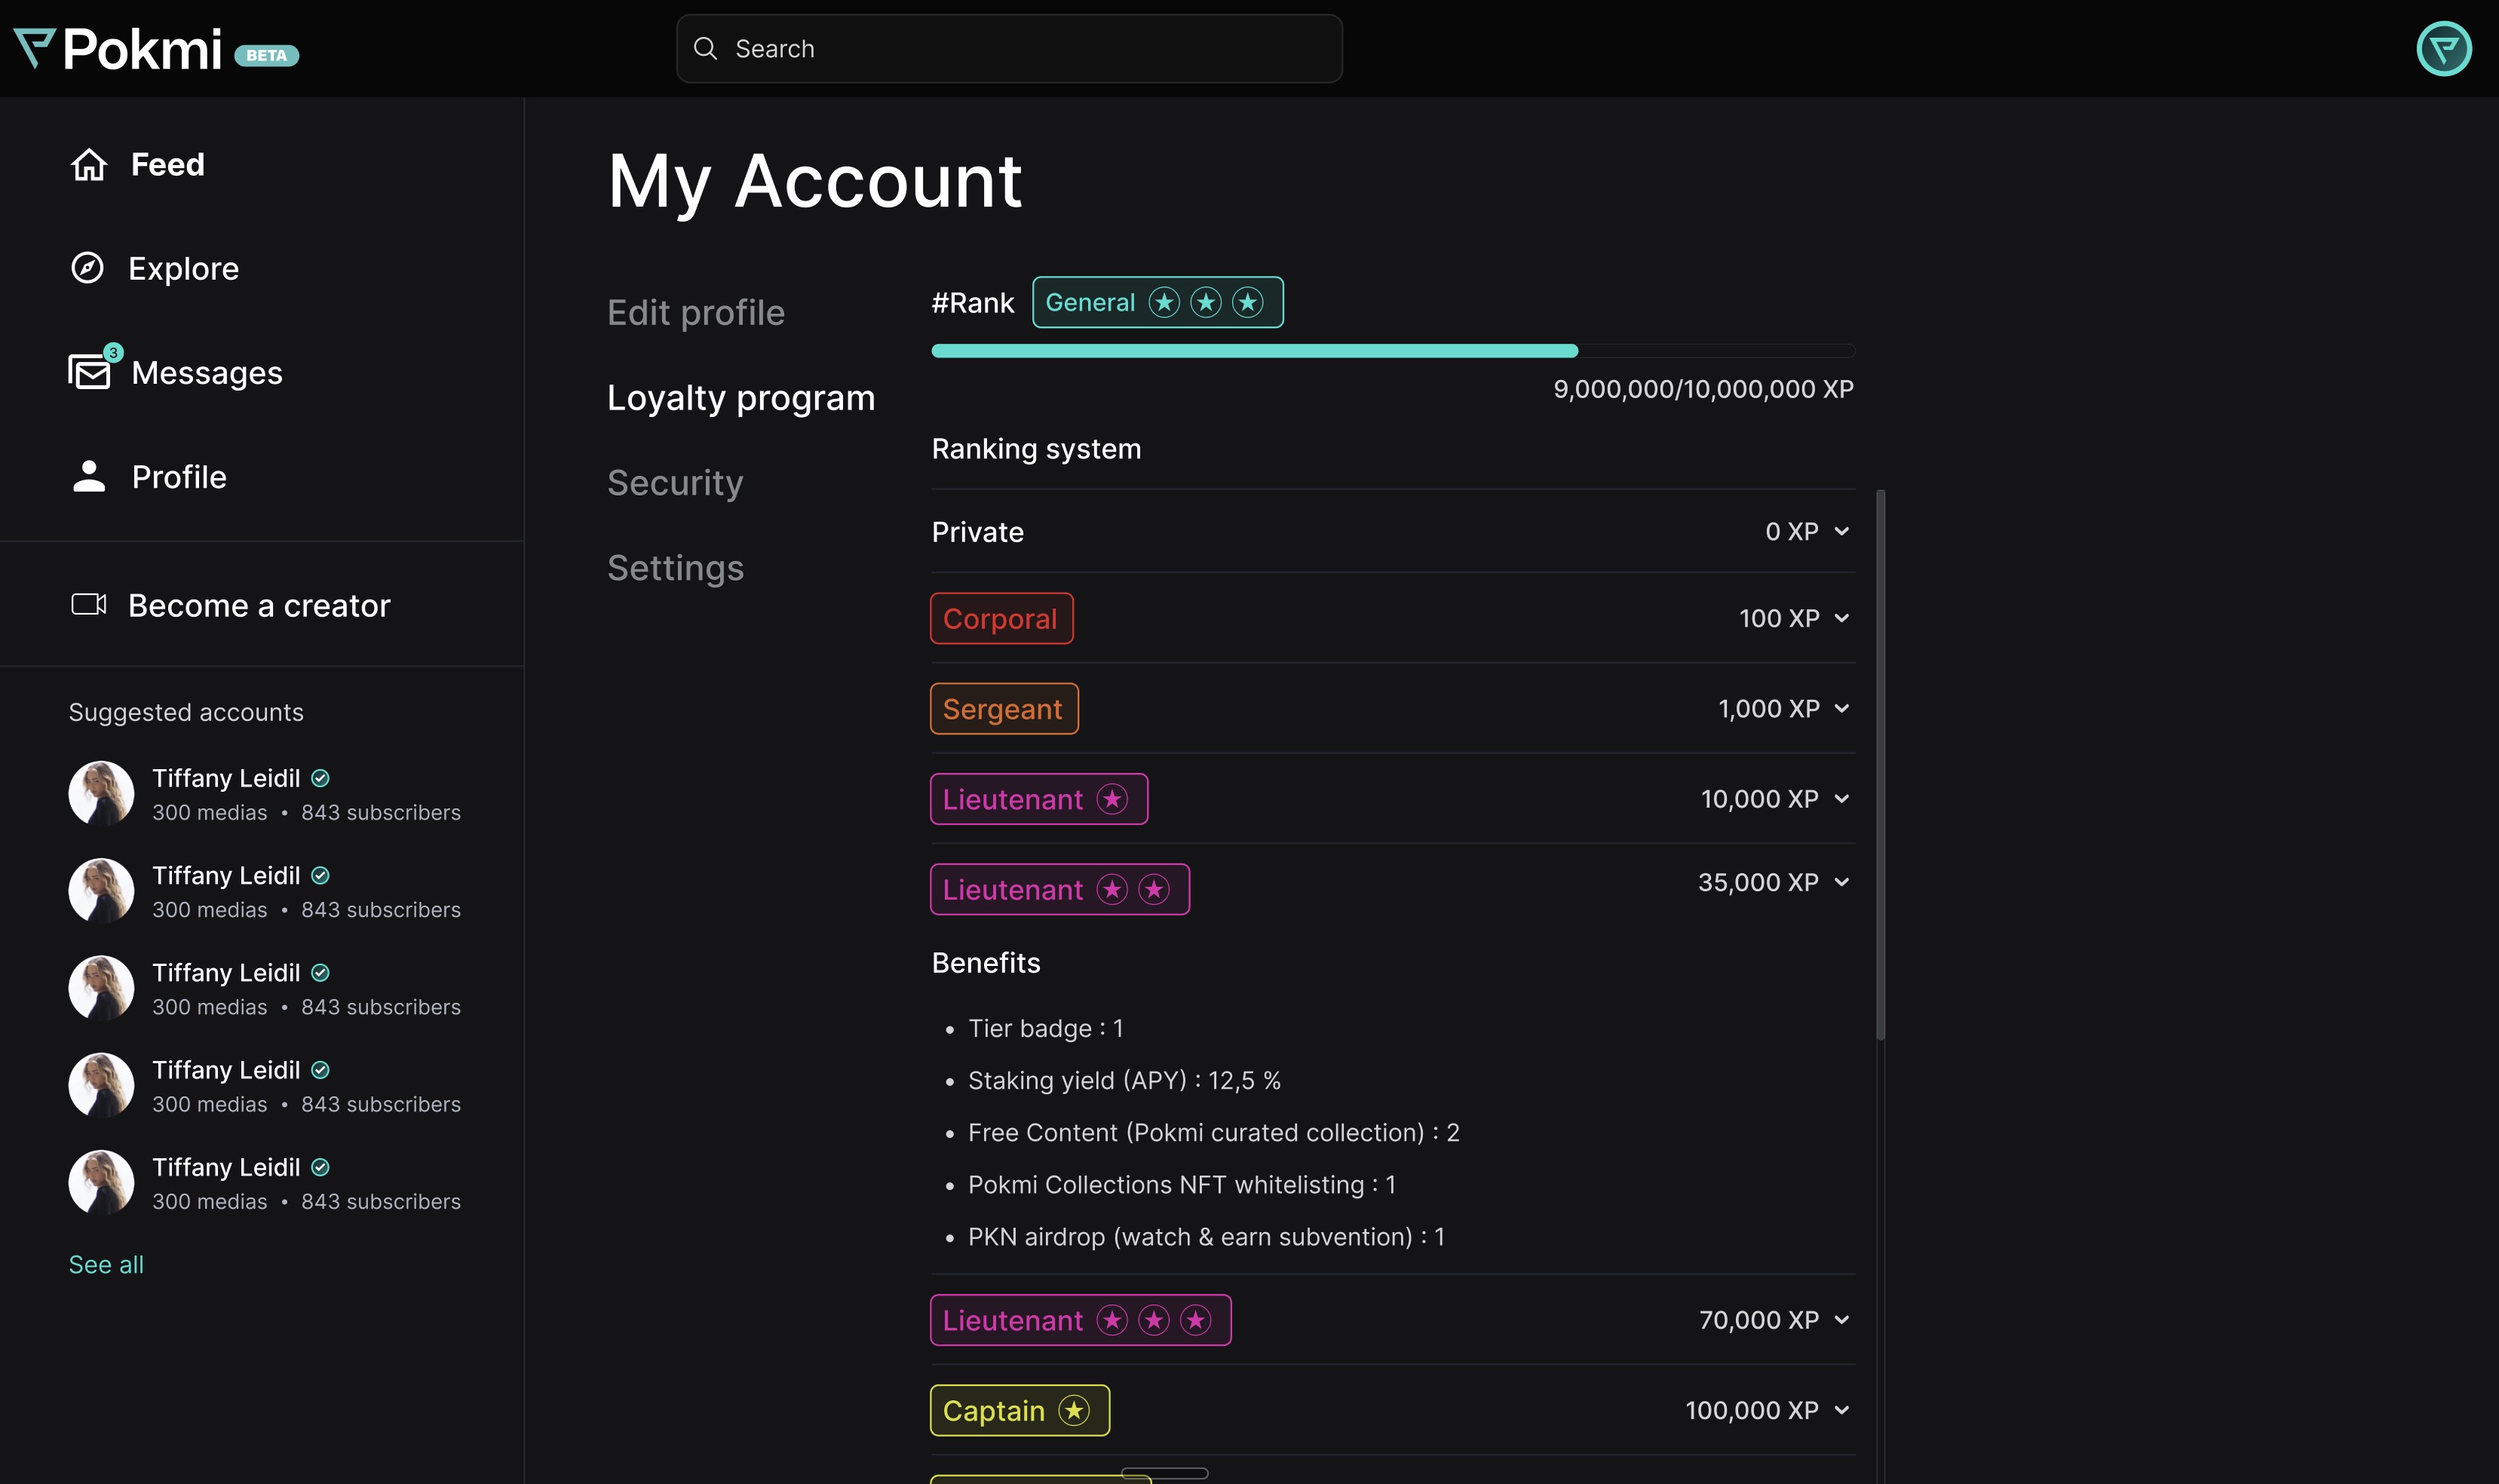Go to Explore in sidebar
Viewport: 2499px width, 1484px height.
(x=155, y=268)
